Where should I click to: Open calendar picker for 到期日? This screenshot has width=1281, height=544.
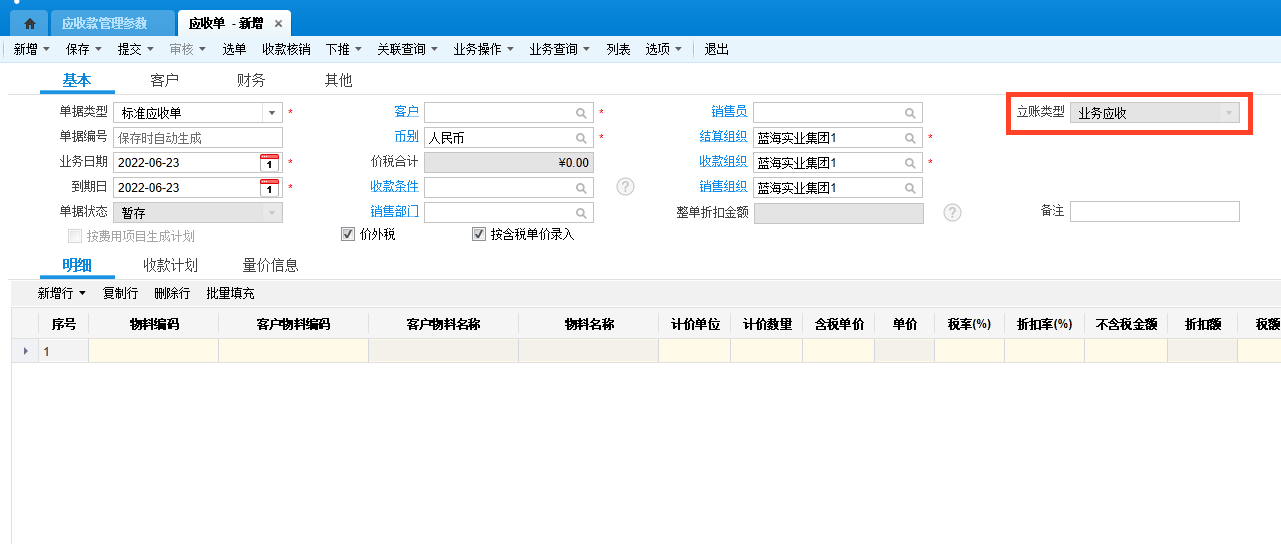[x=270, y=187]
